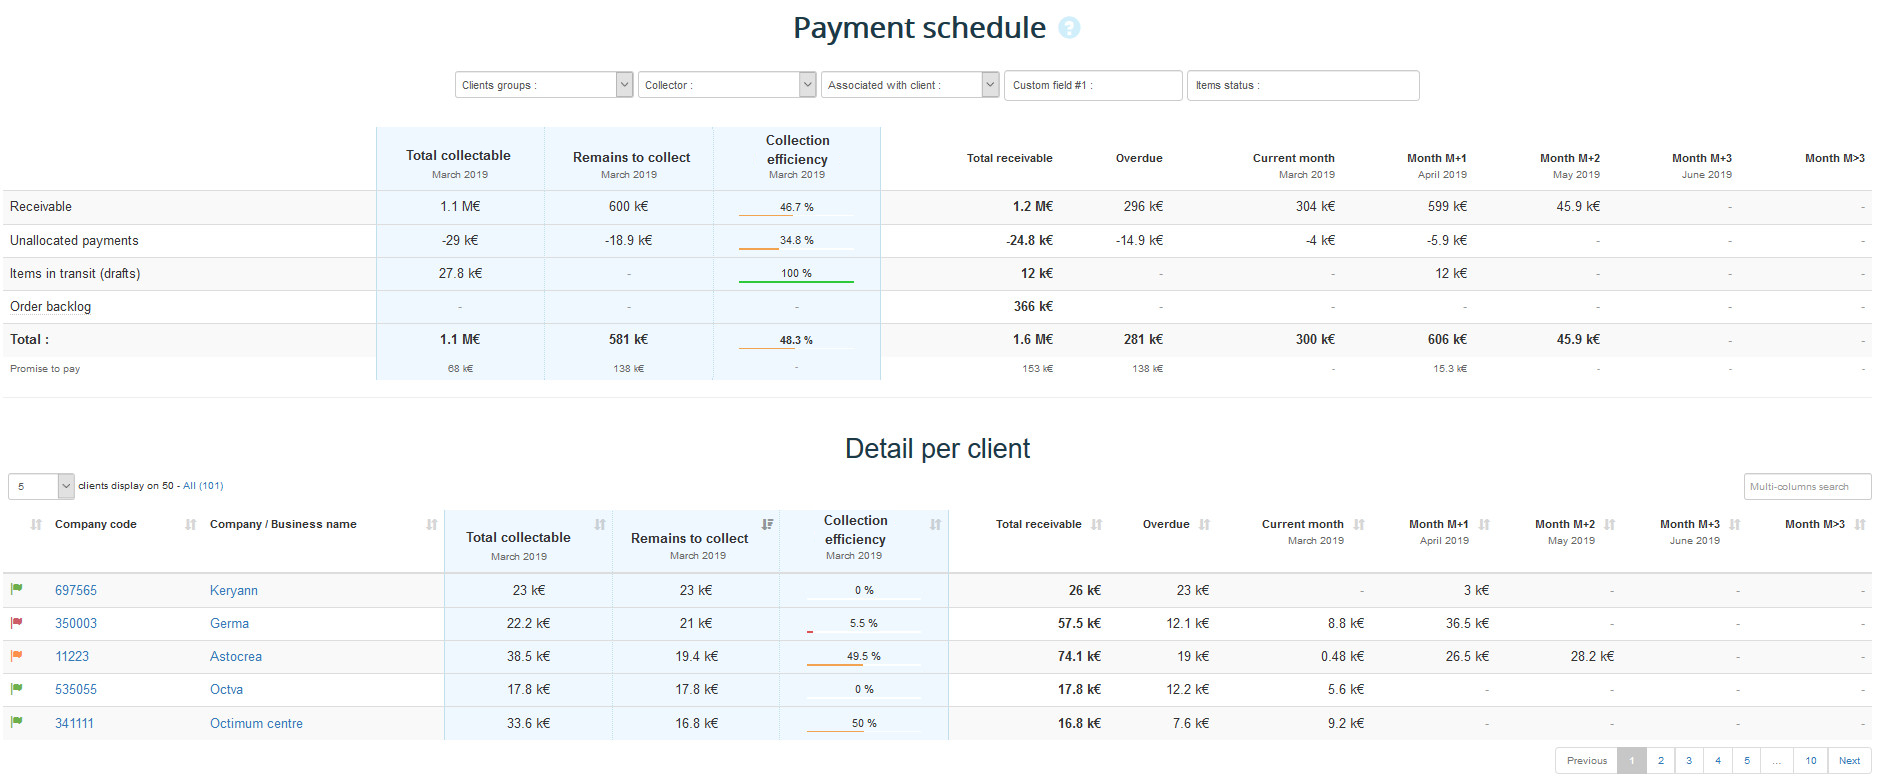Click the orange flag for Astocrea
This screenshot has width=1884, height=781.
click(x=17, y=656)
